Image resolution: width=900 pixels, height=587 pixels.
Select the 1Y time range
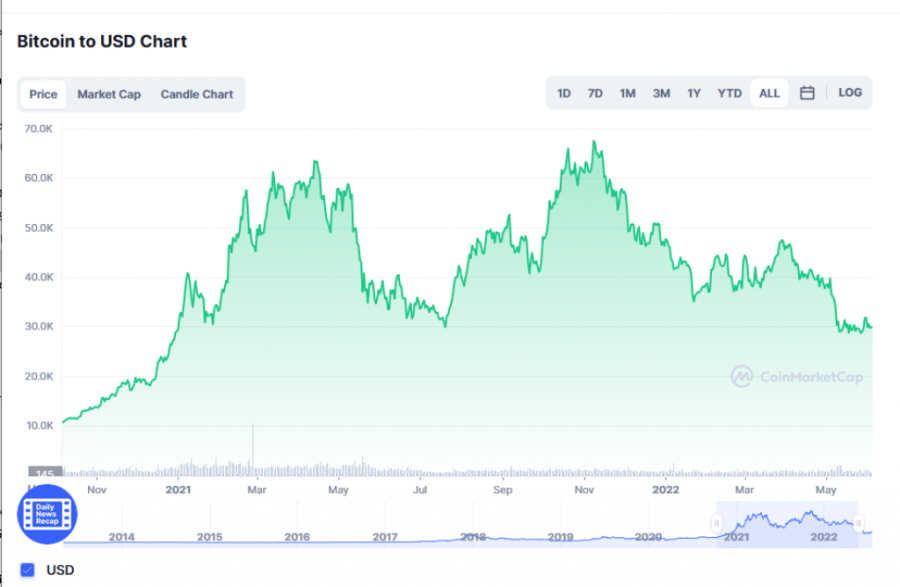[x=694, y=93]
